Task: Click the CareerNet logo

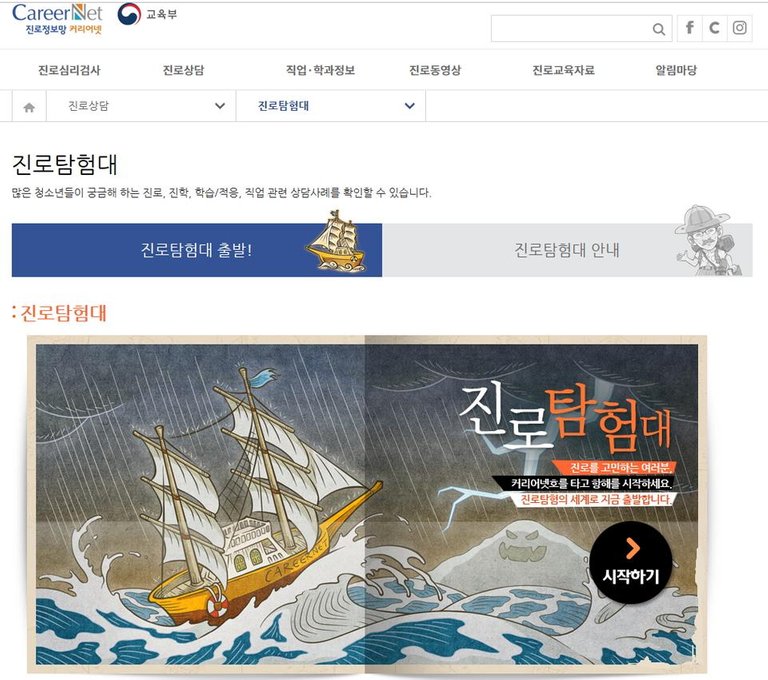Action: pos(57,20)
